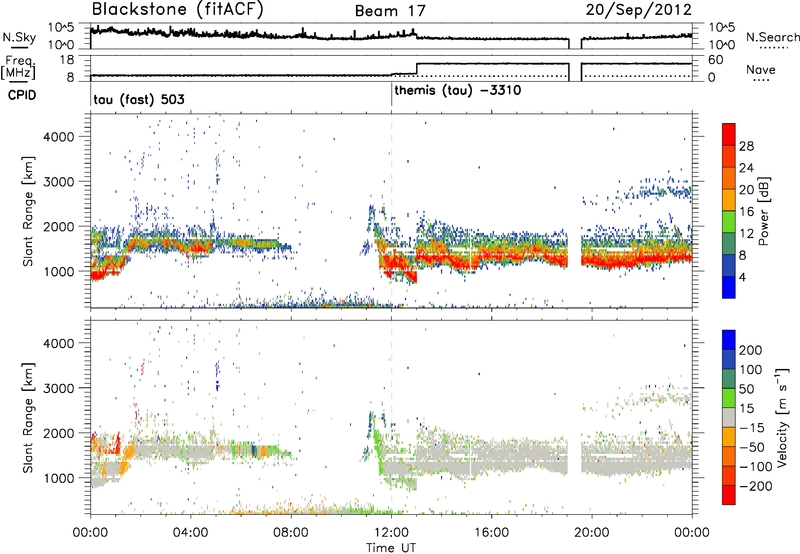Click the '60' Nave axis tick
This screenshot has height=554, width=800.
715,60
